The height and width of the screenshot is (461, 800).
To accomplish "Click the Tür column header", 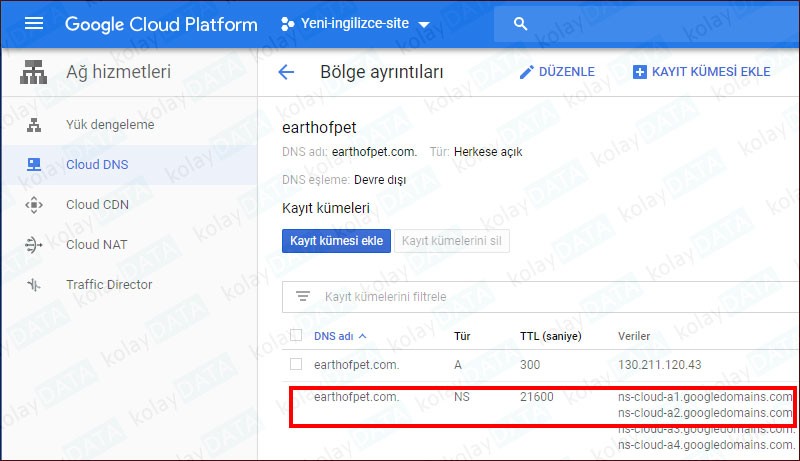I will tap(462, 336).
